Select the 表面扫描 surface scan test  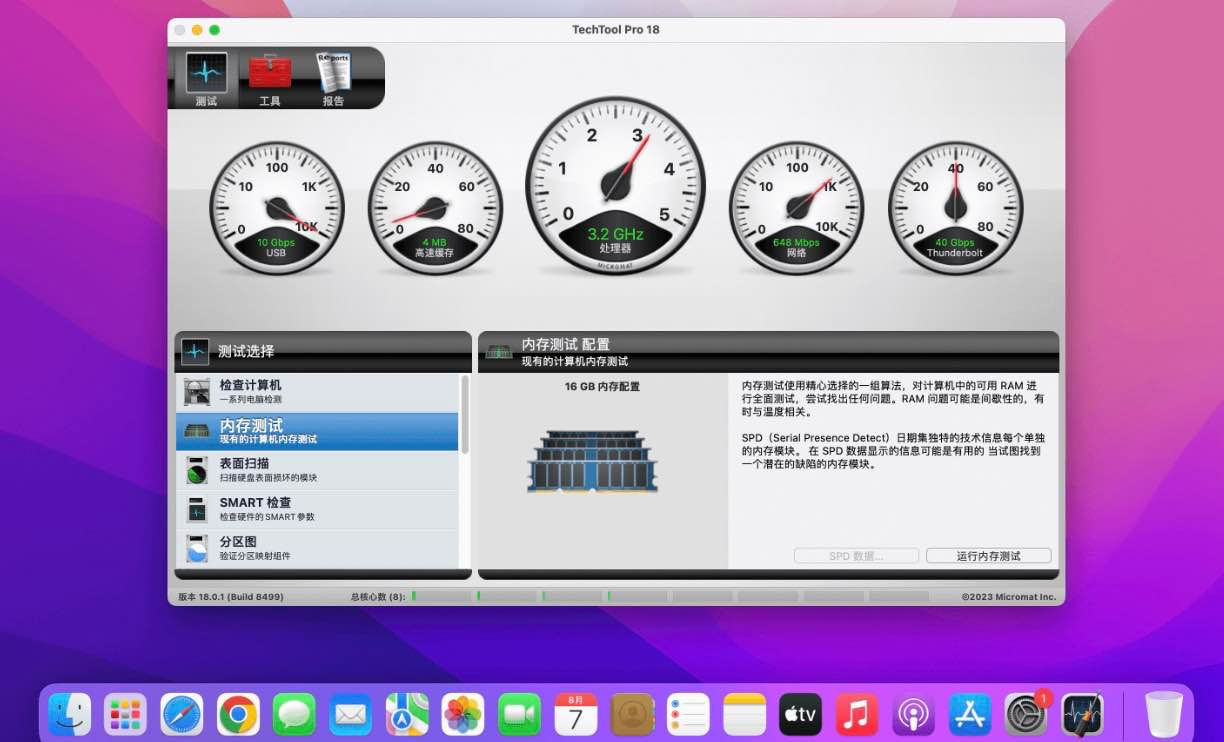click(x=317, y=470)
